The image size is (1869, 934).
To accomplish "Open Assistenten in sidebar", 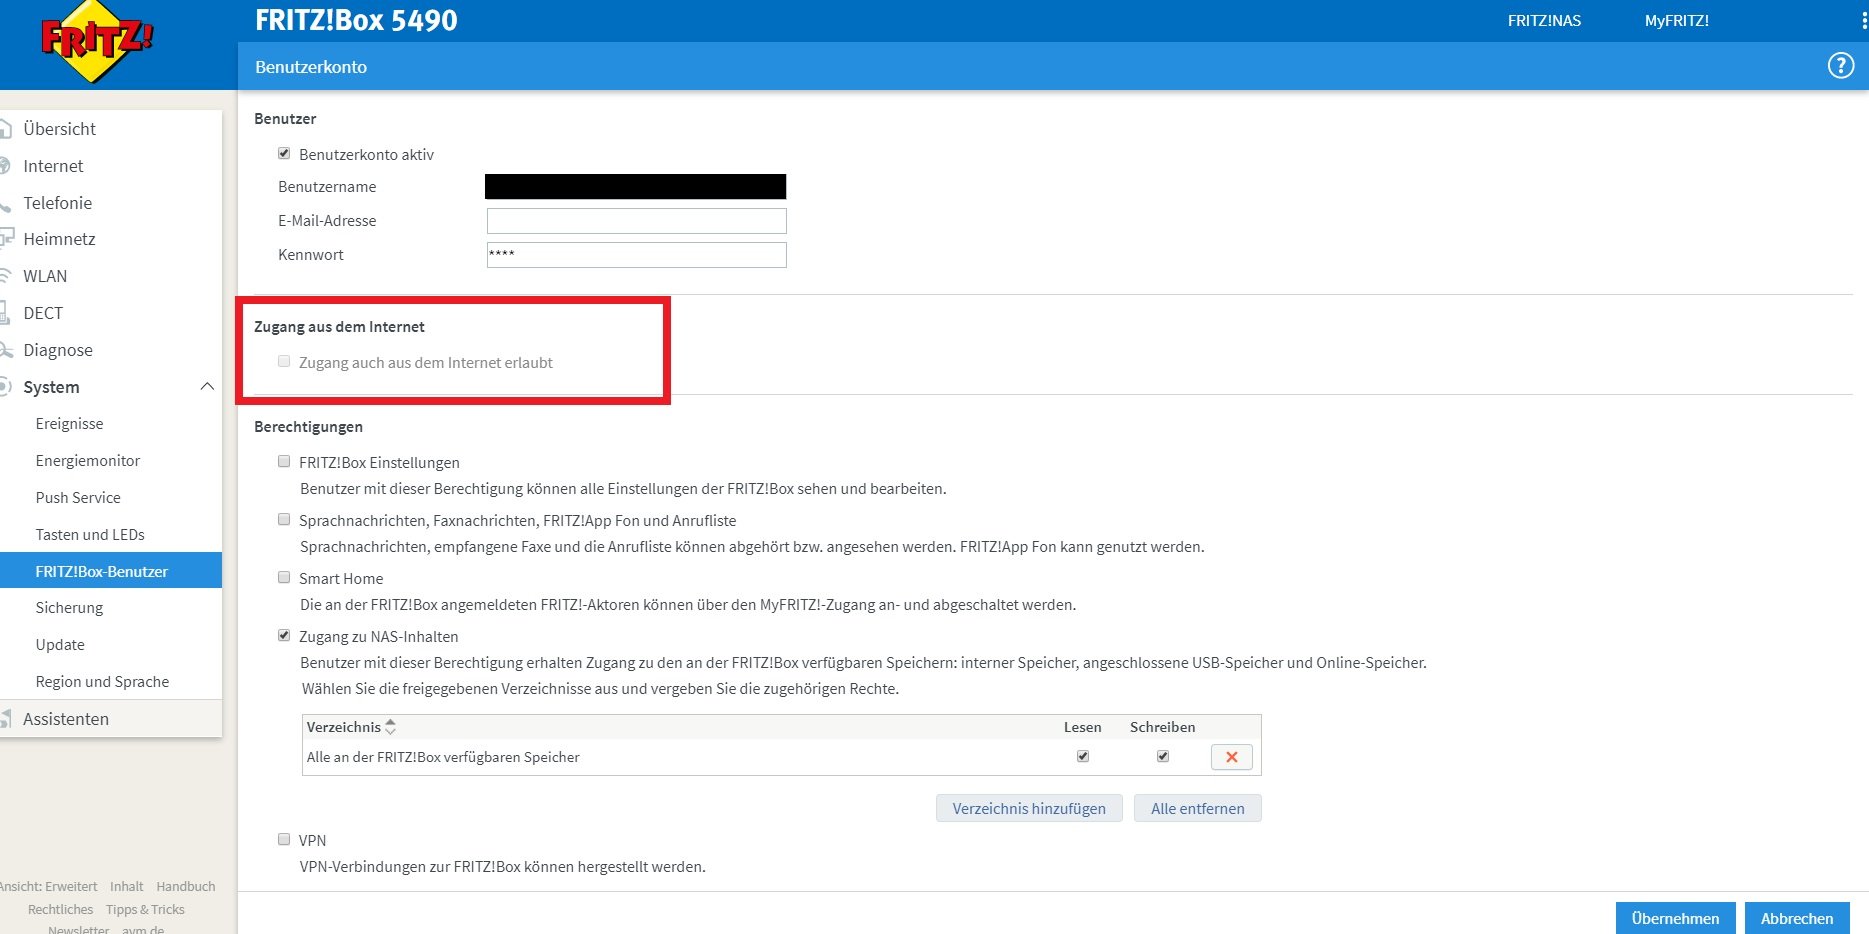I will (66, 719).
